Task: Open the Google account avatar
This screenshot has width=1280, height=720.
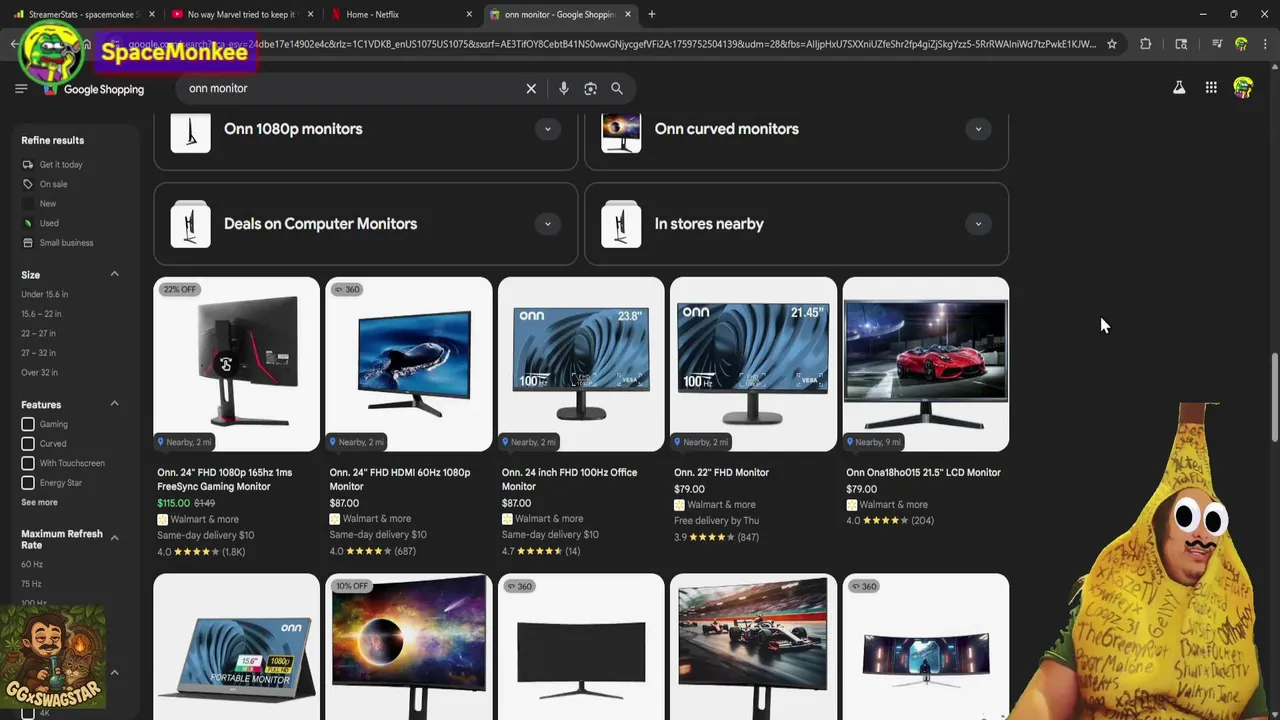Action: coord(1243,88)
